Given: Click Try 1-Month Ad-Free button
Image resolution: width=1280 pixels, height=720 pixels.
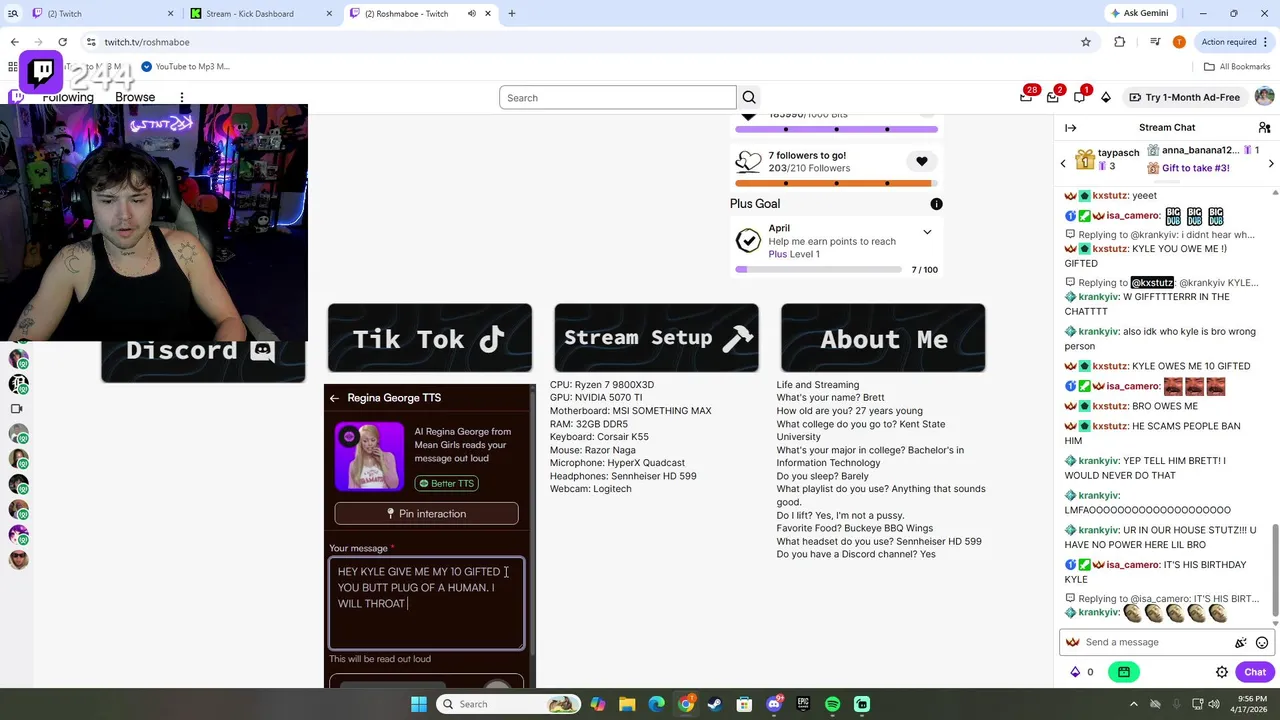Looking at the screenshot, I should click(x=1184, y=97).
